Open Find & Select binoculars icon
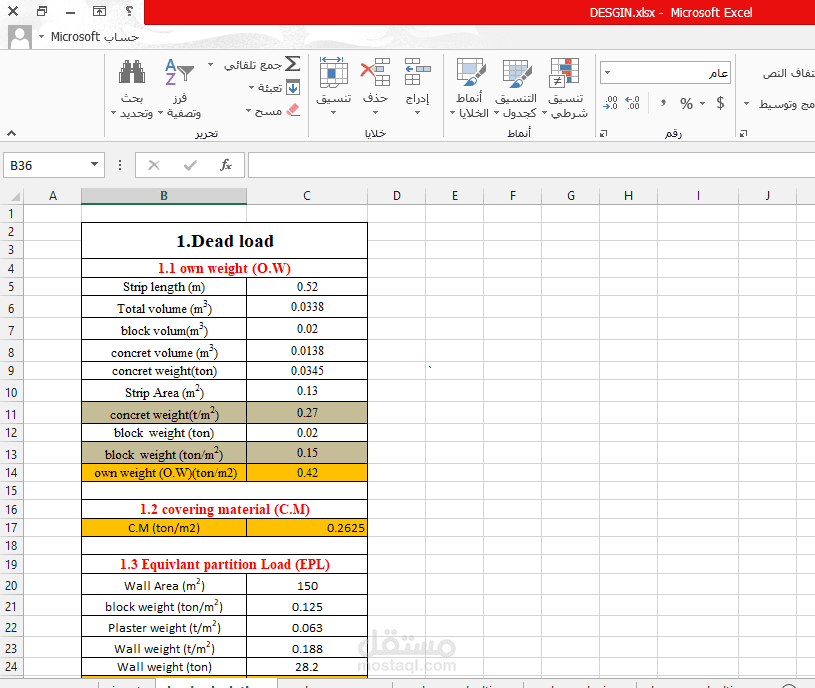 (x=132, y=72)
